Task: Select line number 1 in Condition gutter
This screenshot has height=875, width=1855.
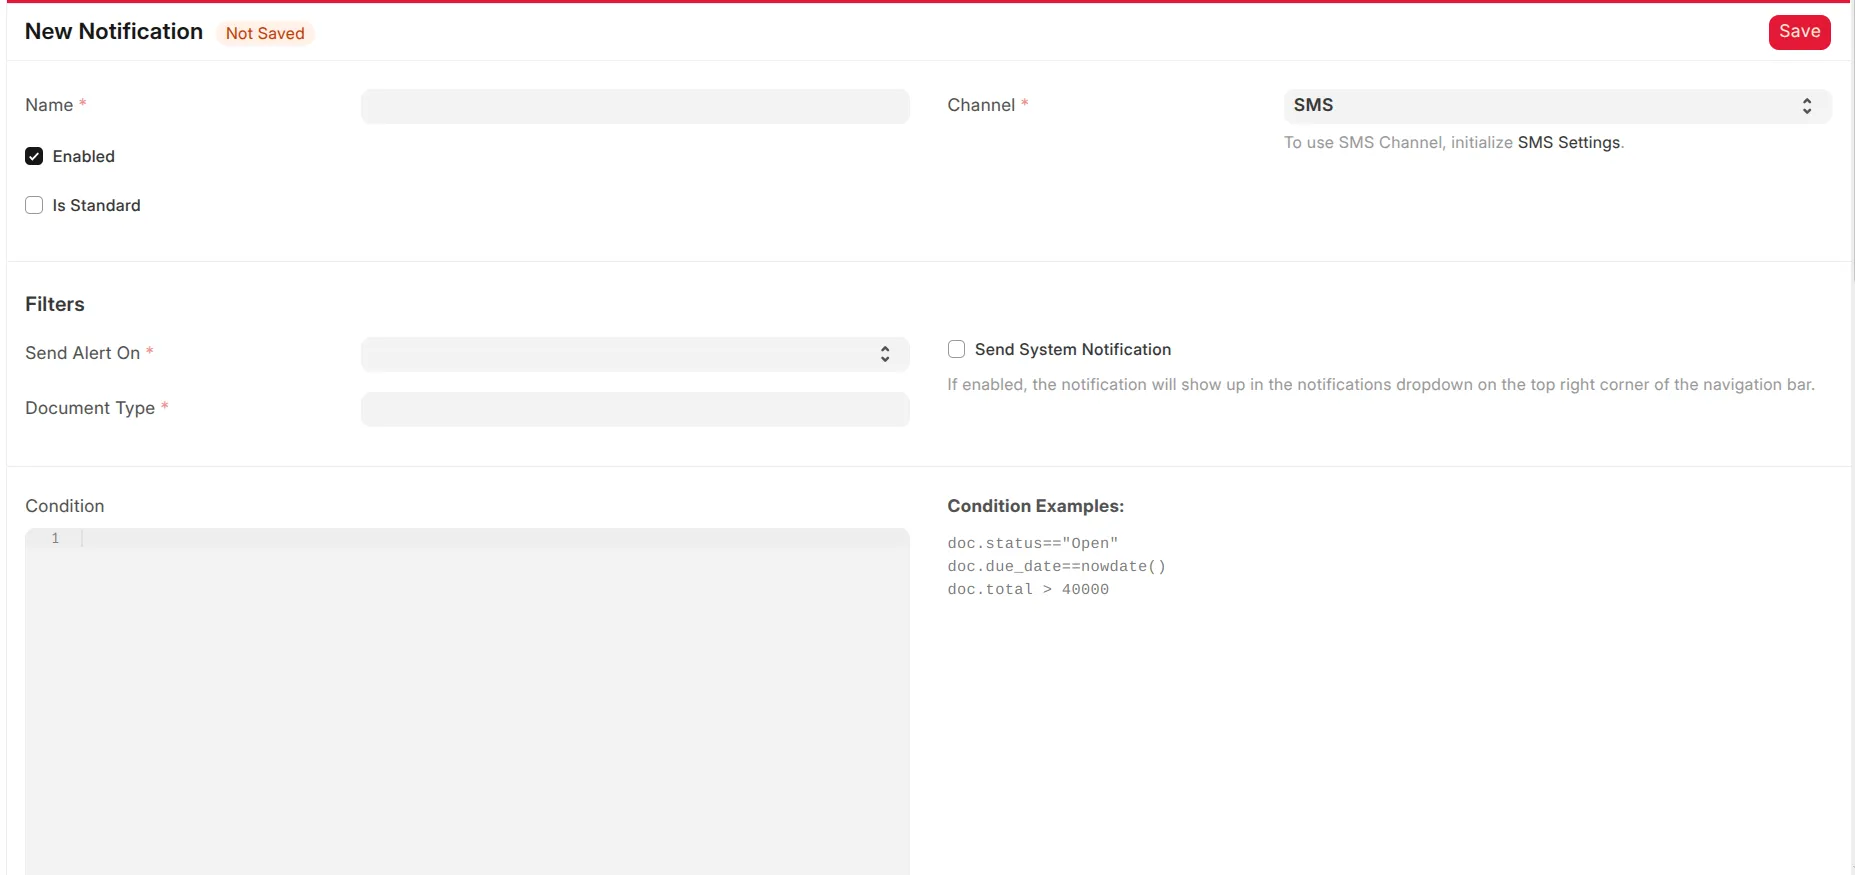Action: [55, 538]
